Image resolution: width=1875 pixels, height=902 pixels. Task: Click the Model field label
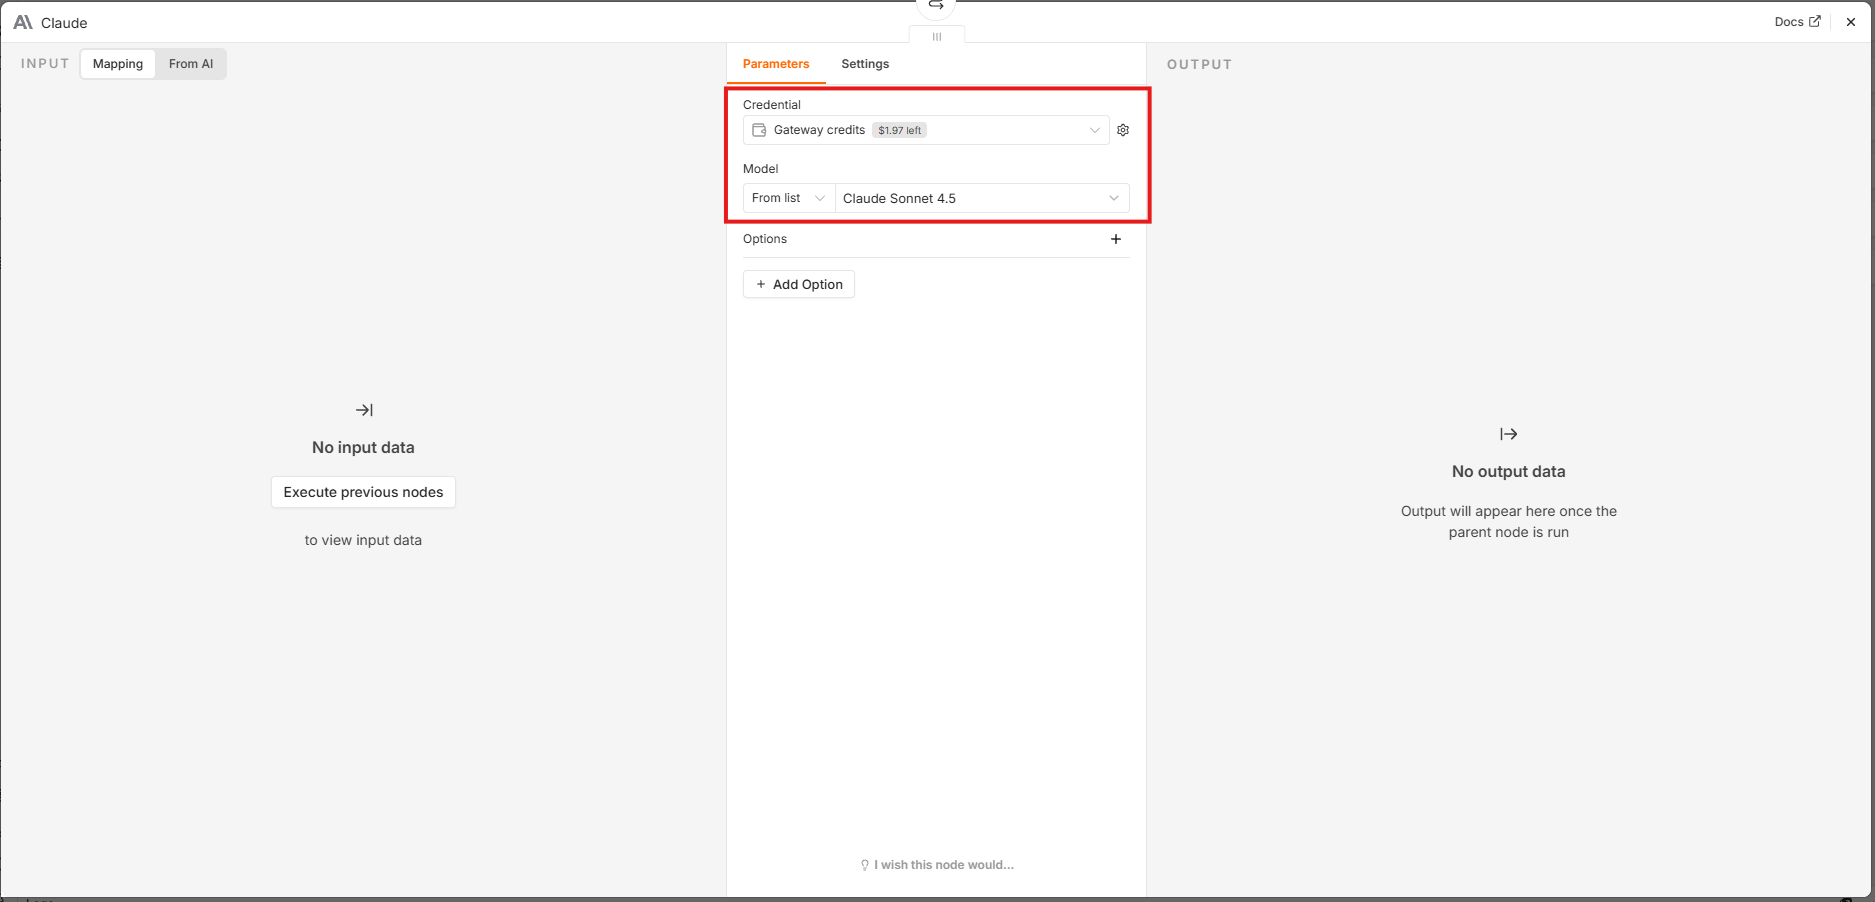click(x=761, y=169)
